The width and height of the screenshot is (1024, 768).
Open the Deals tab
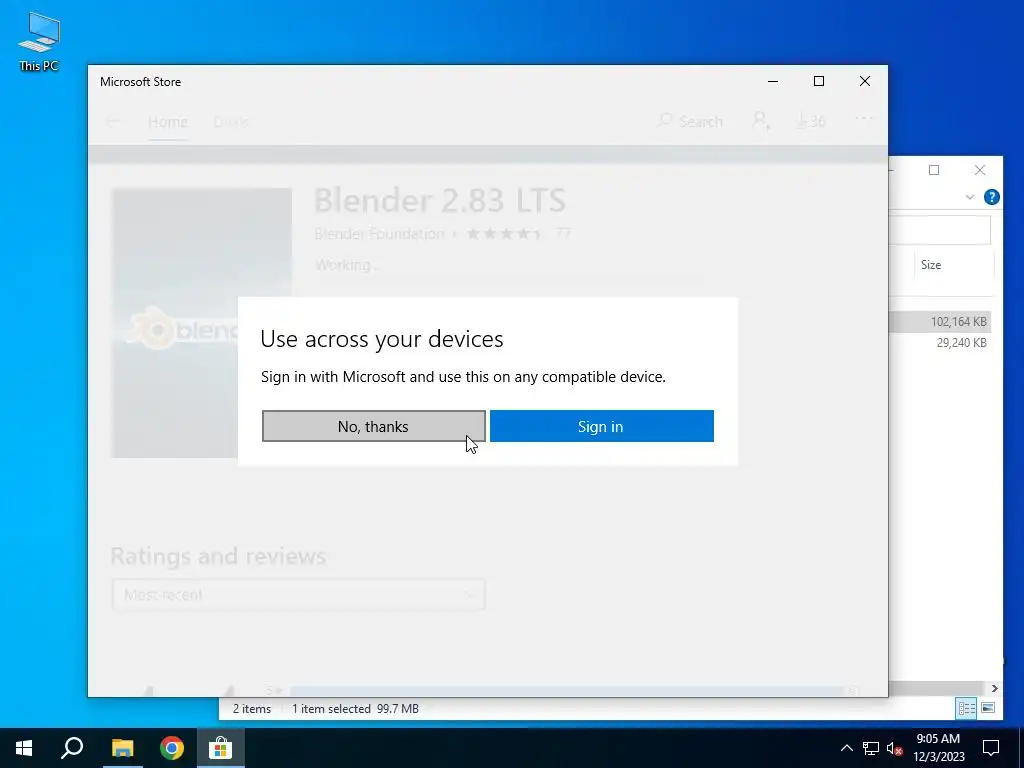(x=231, y=122)
